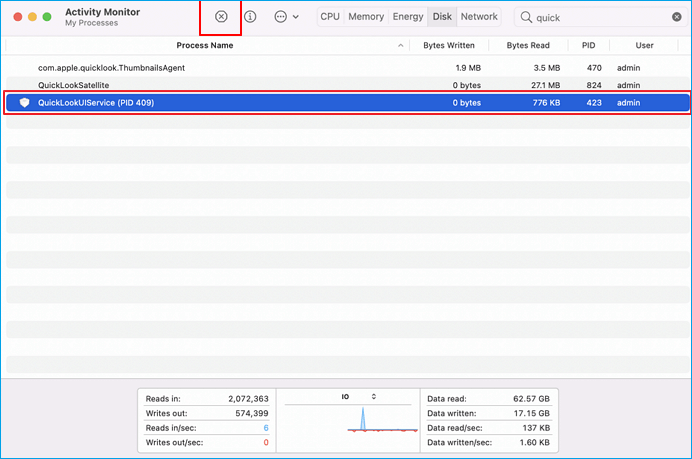
Task: Select the Disk tab
Action: tap(442, 17)
